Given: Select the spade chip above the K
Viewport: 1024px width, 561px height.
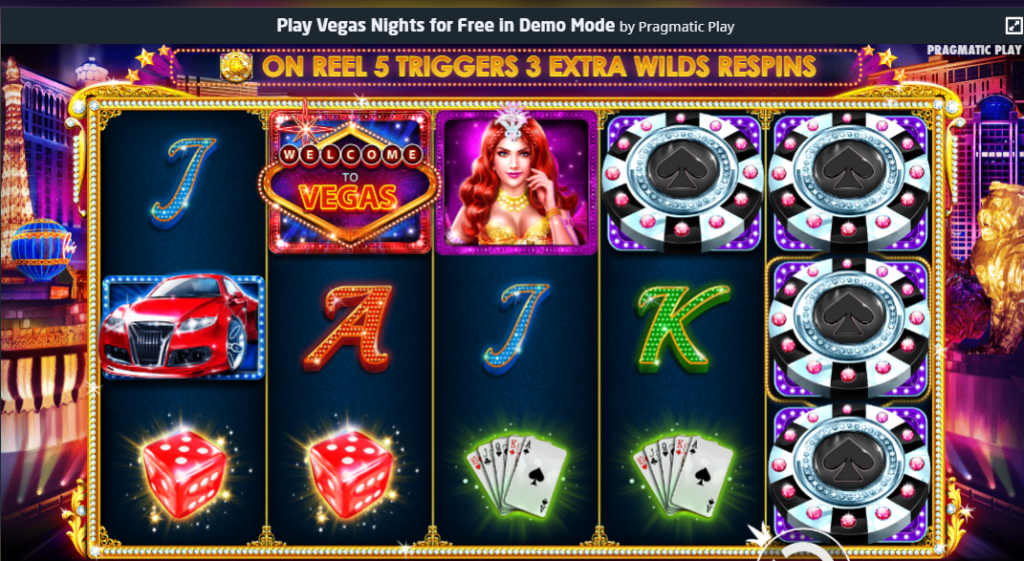Looking at the screenshot, I should 683,182.
